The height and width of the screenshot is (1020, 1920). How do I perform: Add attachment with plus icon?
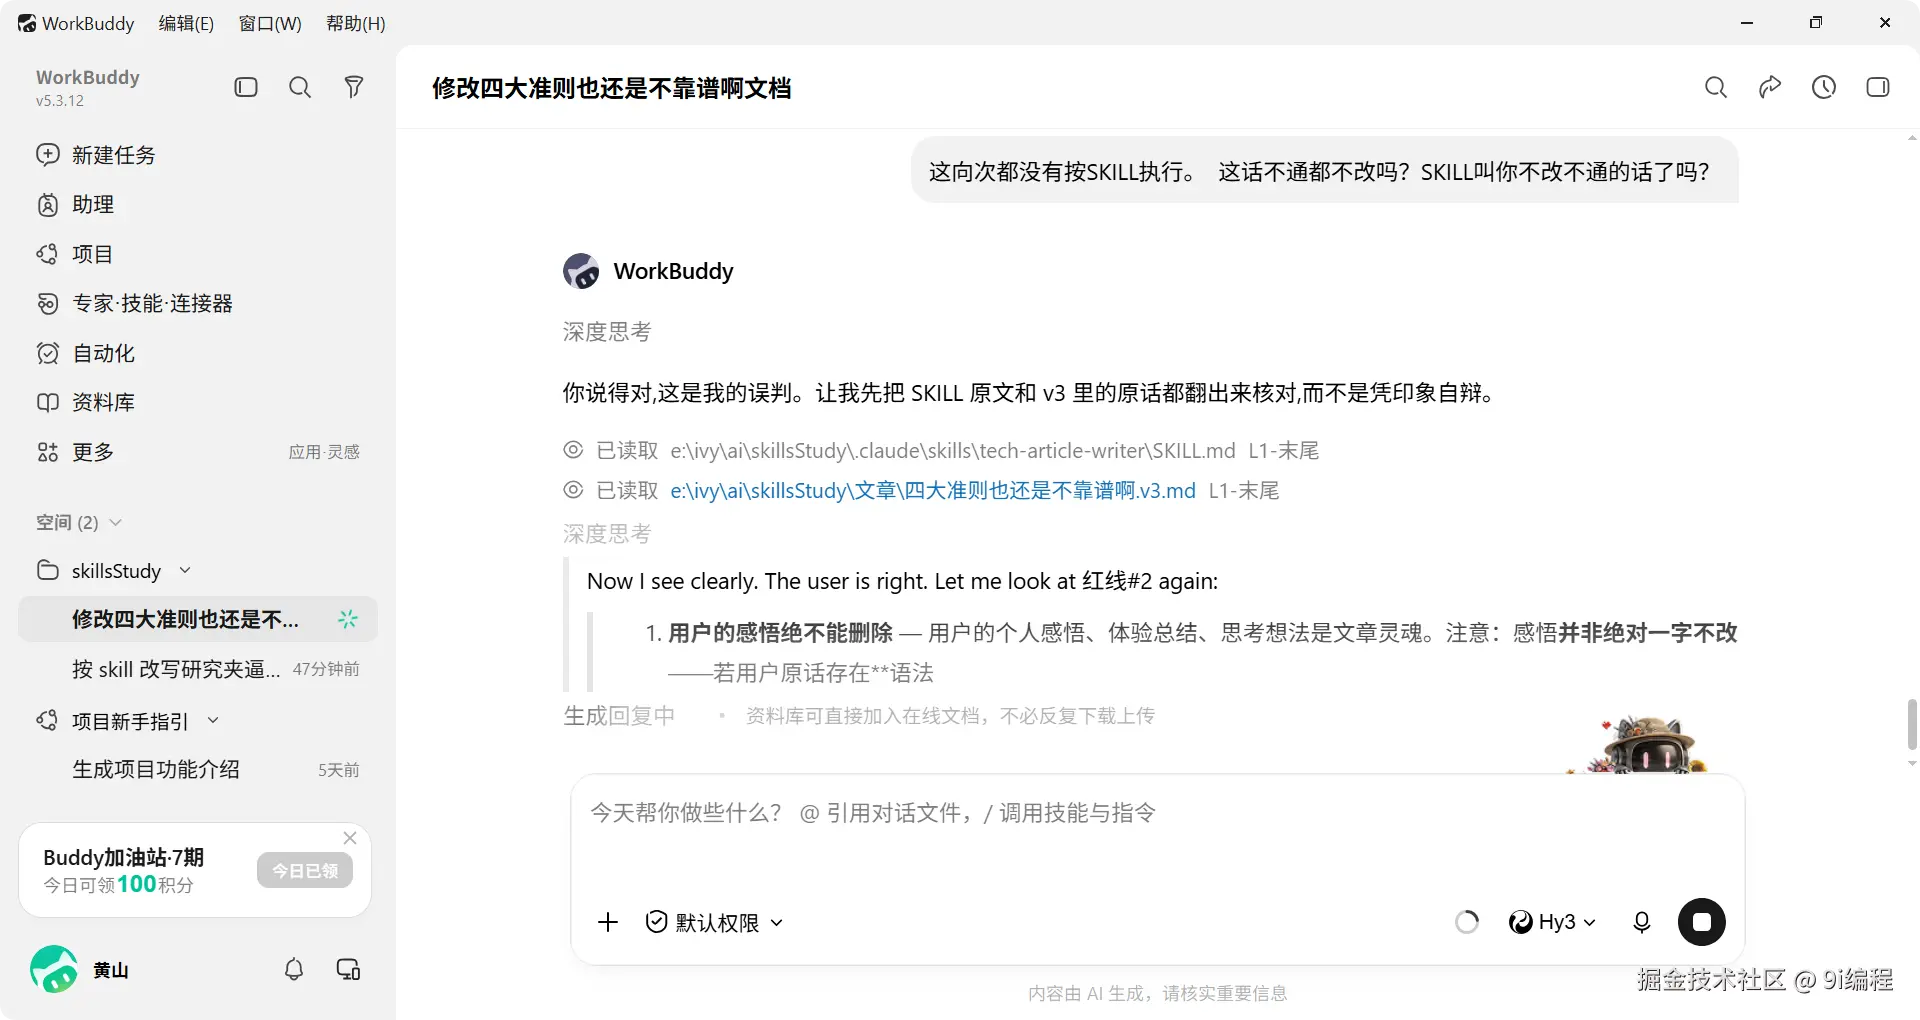(608, 922)
